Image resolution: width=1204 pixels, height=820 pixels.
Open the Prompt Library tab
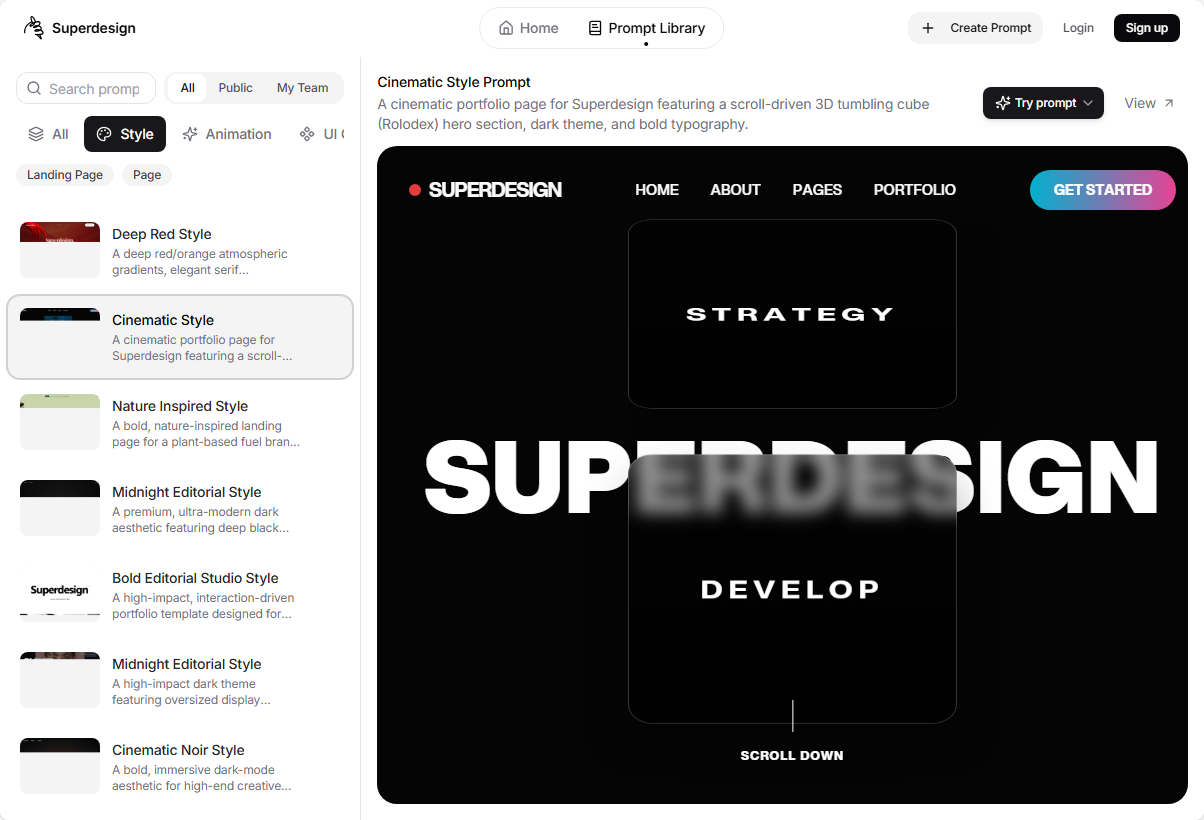click(646, 28)
